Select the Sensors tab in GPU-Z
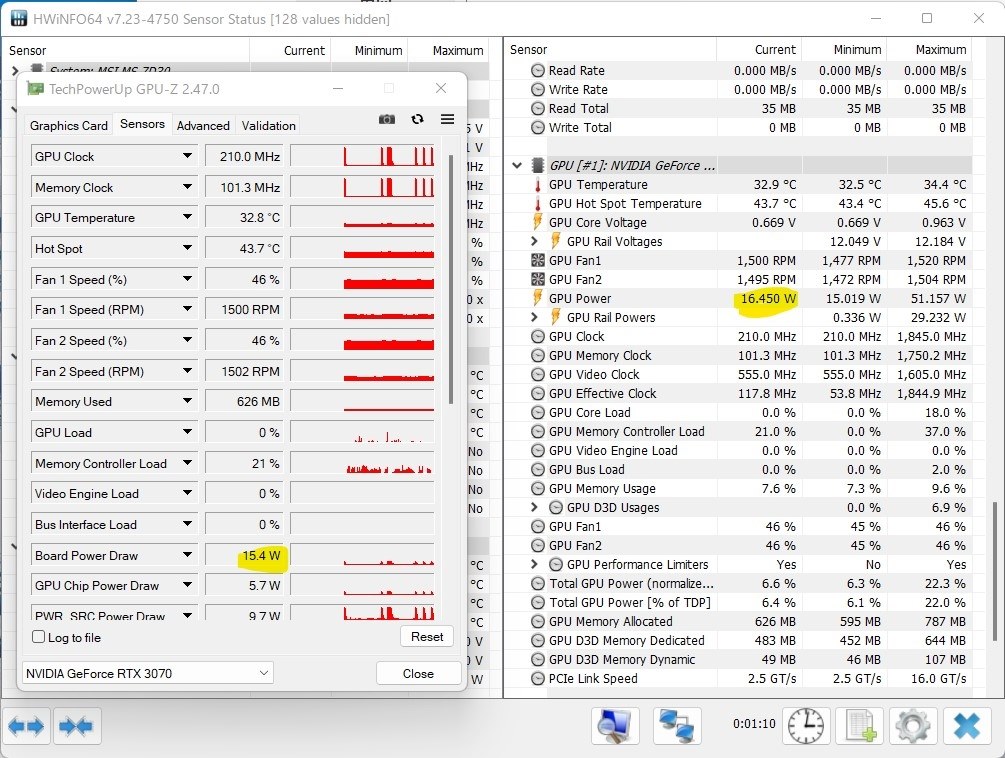 click(x=142, y=124)
